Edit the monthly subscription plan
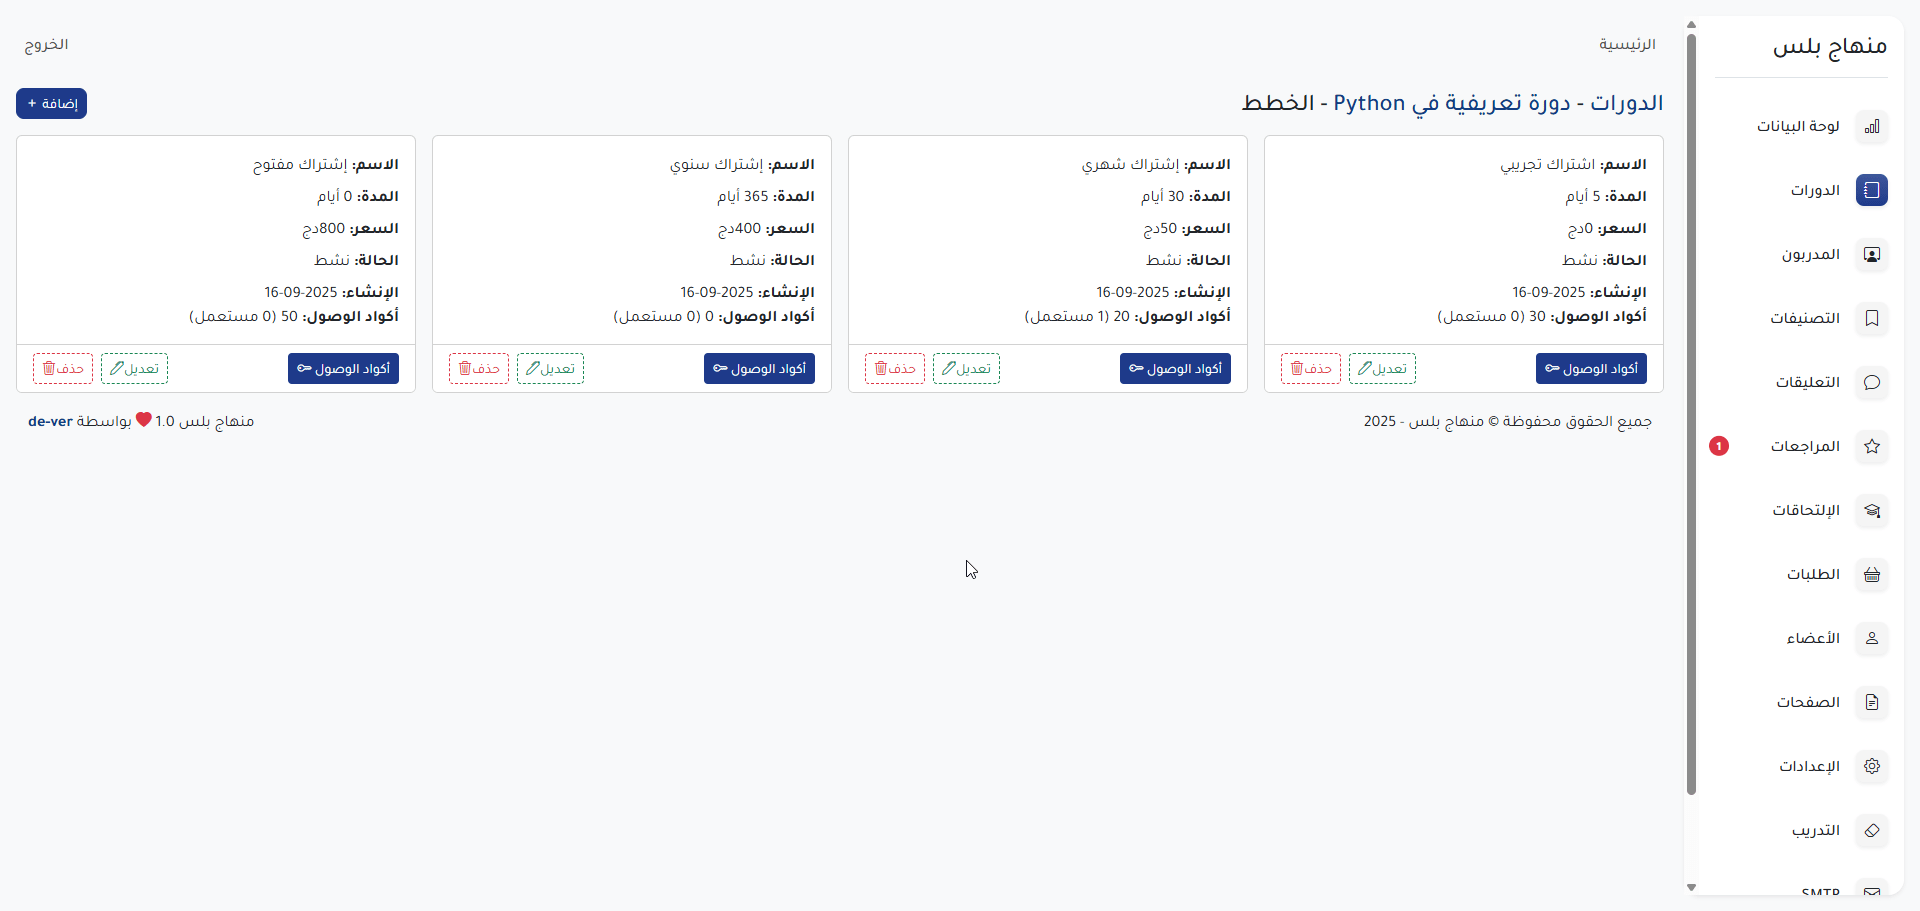The image size is (1920, 911). pos(966,369)
